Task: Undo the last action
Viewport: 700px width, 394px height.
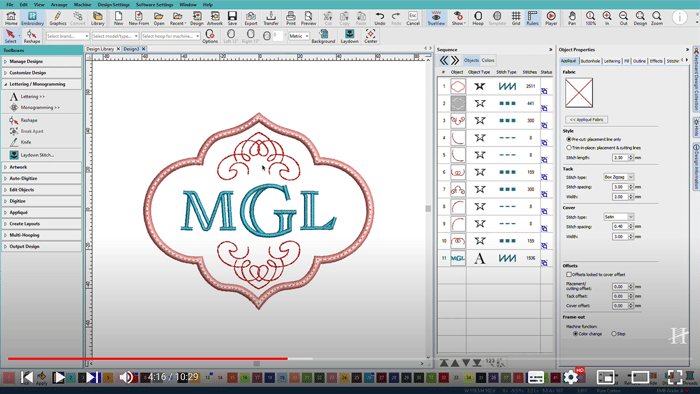Action: click(379, 18)
